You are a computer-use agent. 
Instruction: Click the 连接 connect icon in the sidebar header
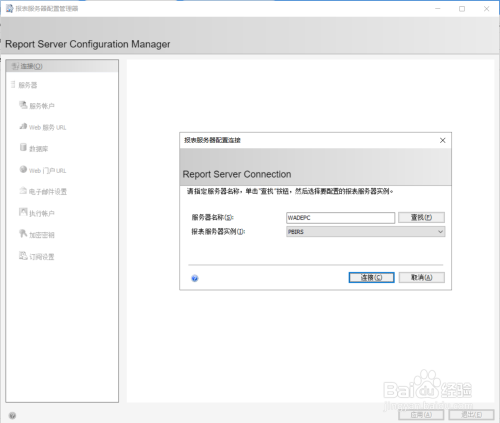15,66
